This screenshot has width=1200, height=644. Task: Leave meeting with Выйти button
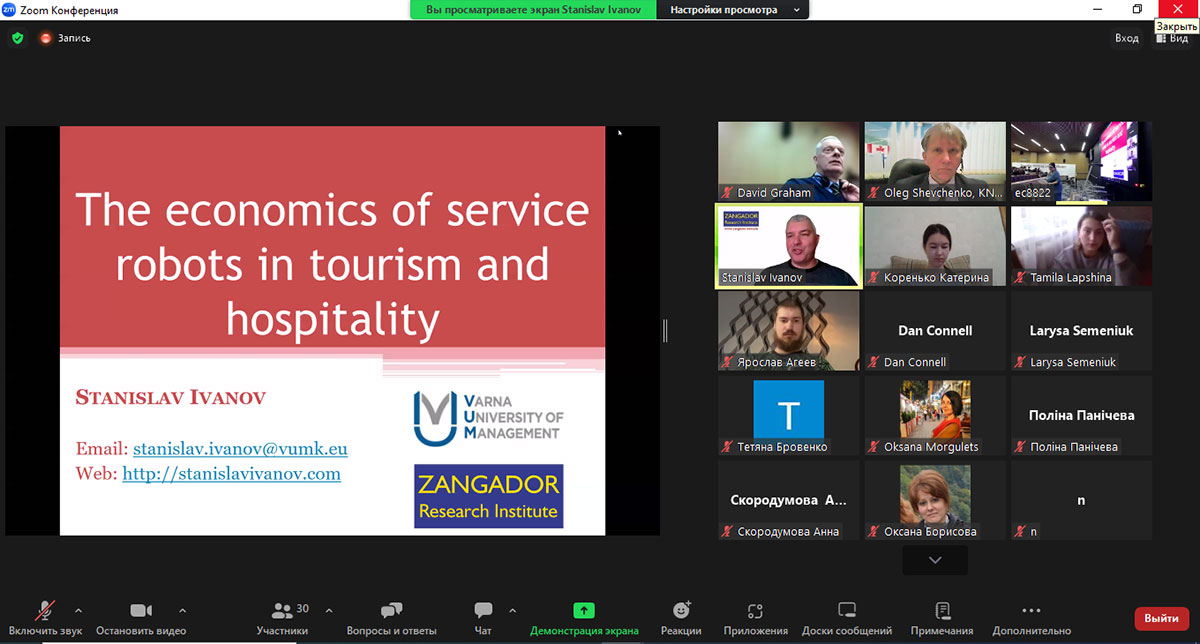coord(1161,618)
